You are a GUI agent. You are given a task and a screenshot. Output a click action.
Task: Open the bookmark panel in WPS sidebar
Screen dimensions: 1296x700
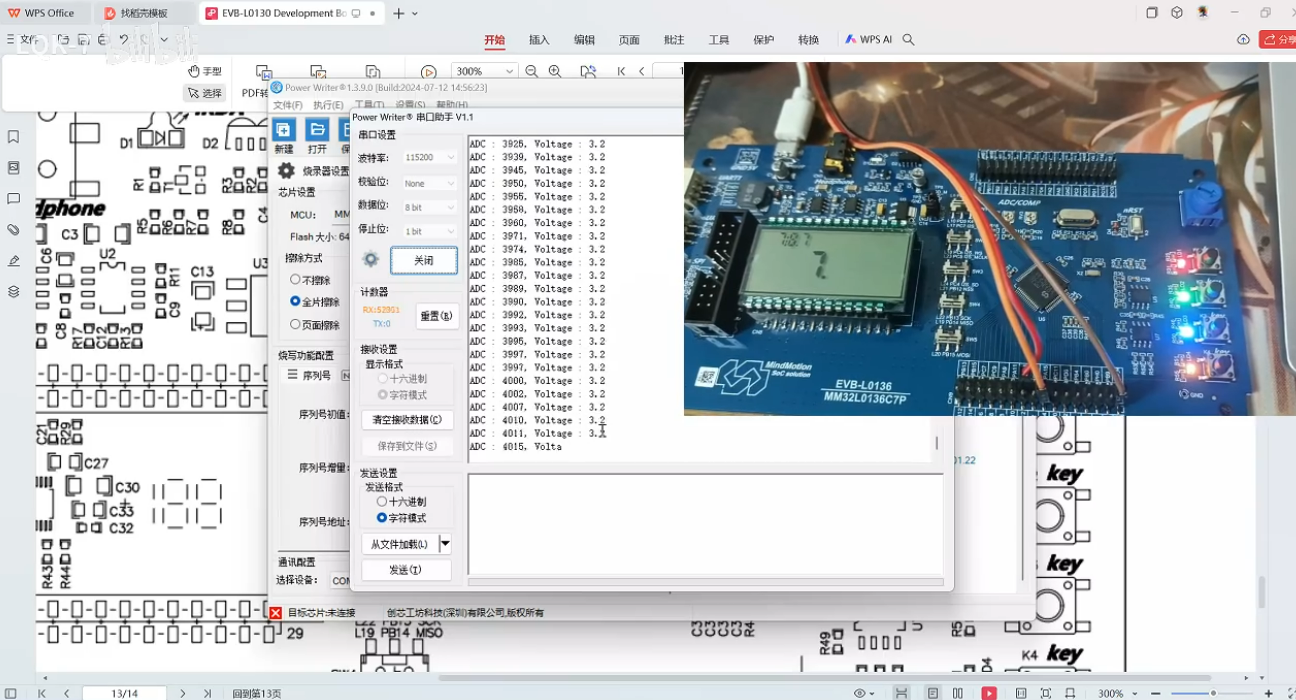tap(13, 137)
